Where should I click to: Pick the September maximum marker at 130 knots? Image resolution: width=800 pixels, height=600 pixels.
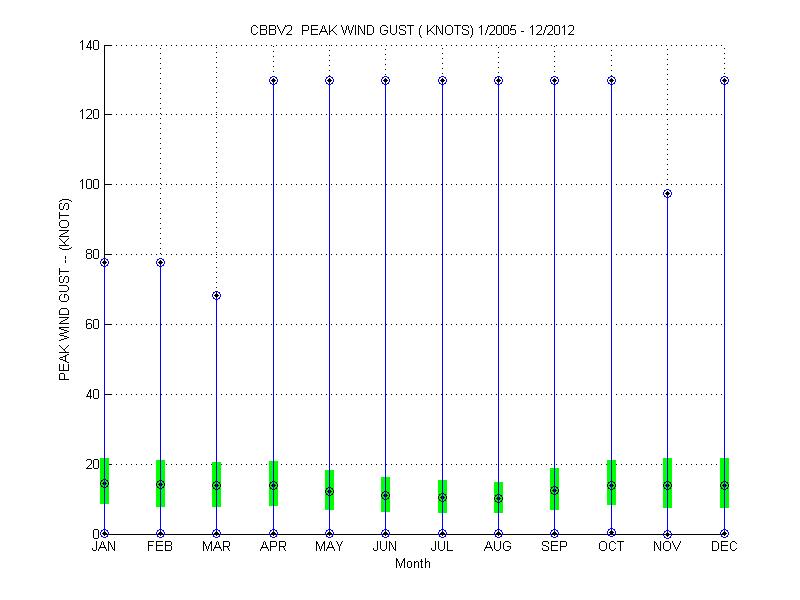[555, 80]
